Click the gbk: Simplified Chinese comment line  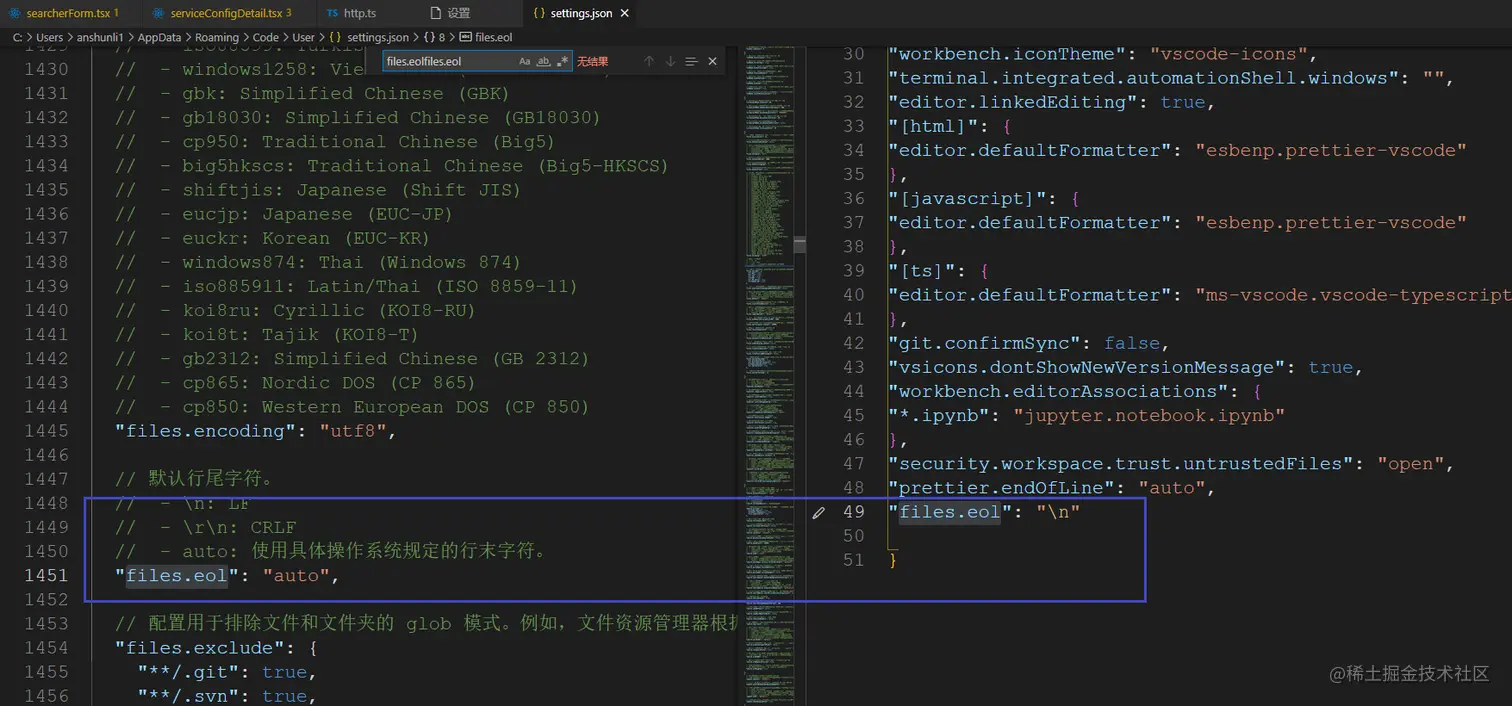pos(312,94)
